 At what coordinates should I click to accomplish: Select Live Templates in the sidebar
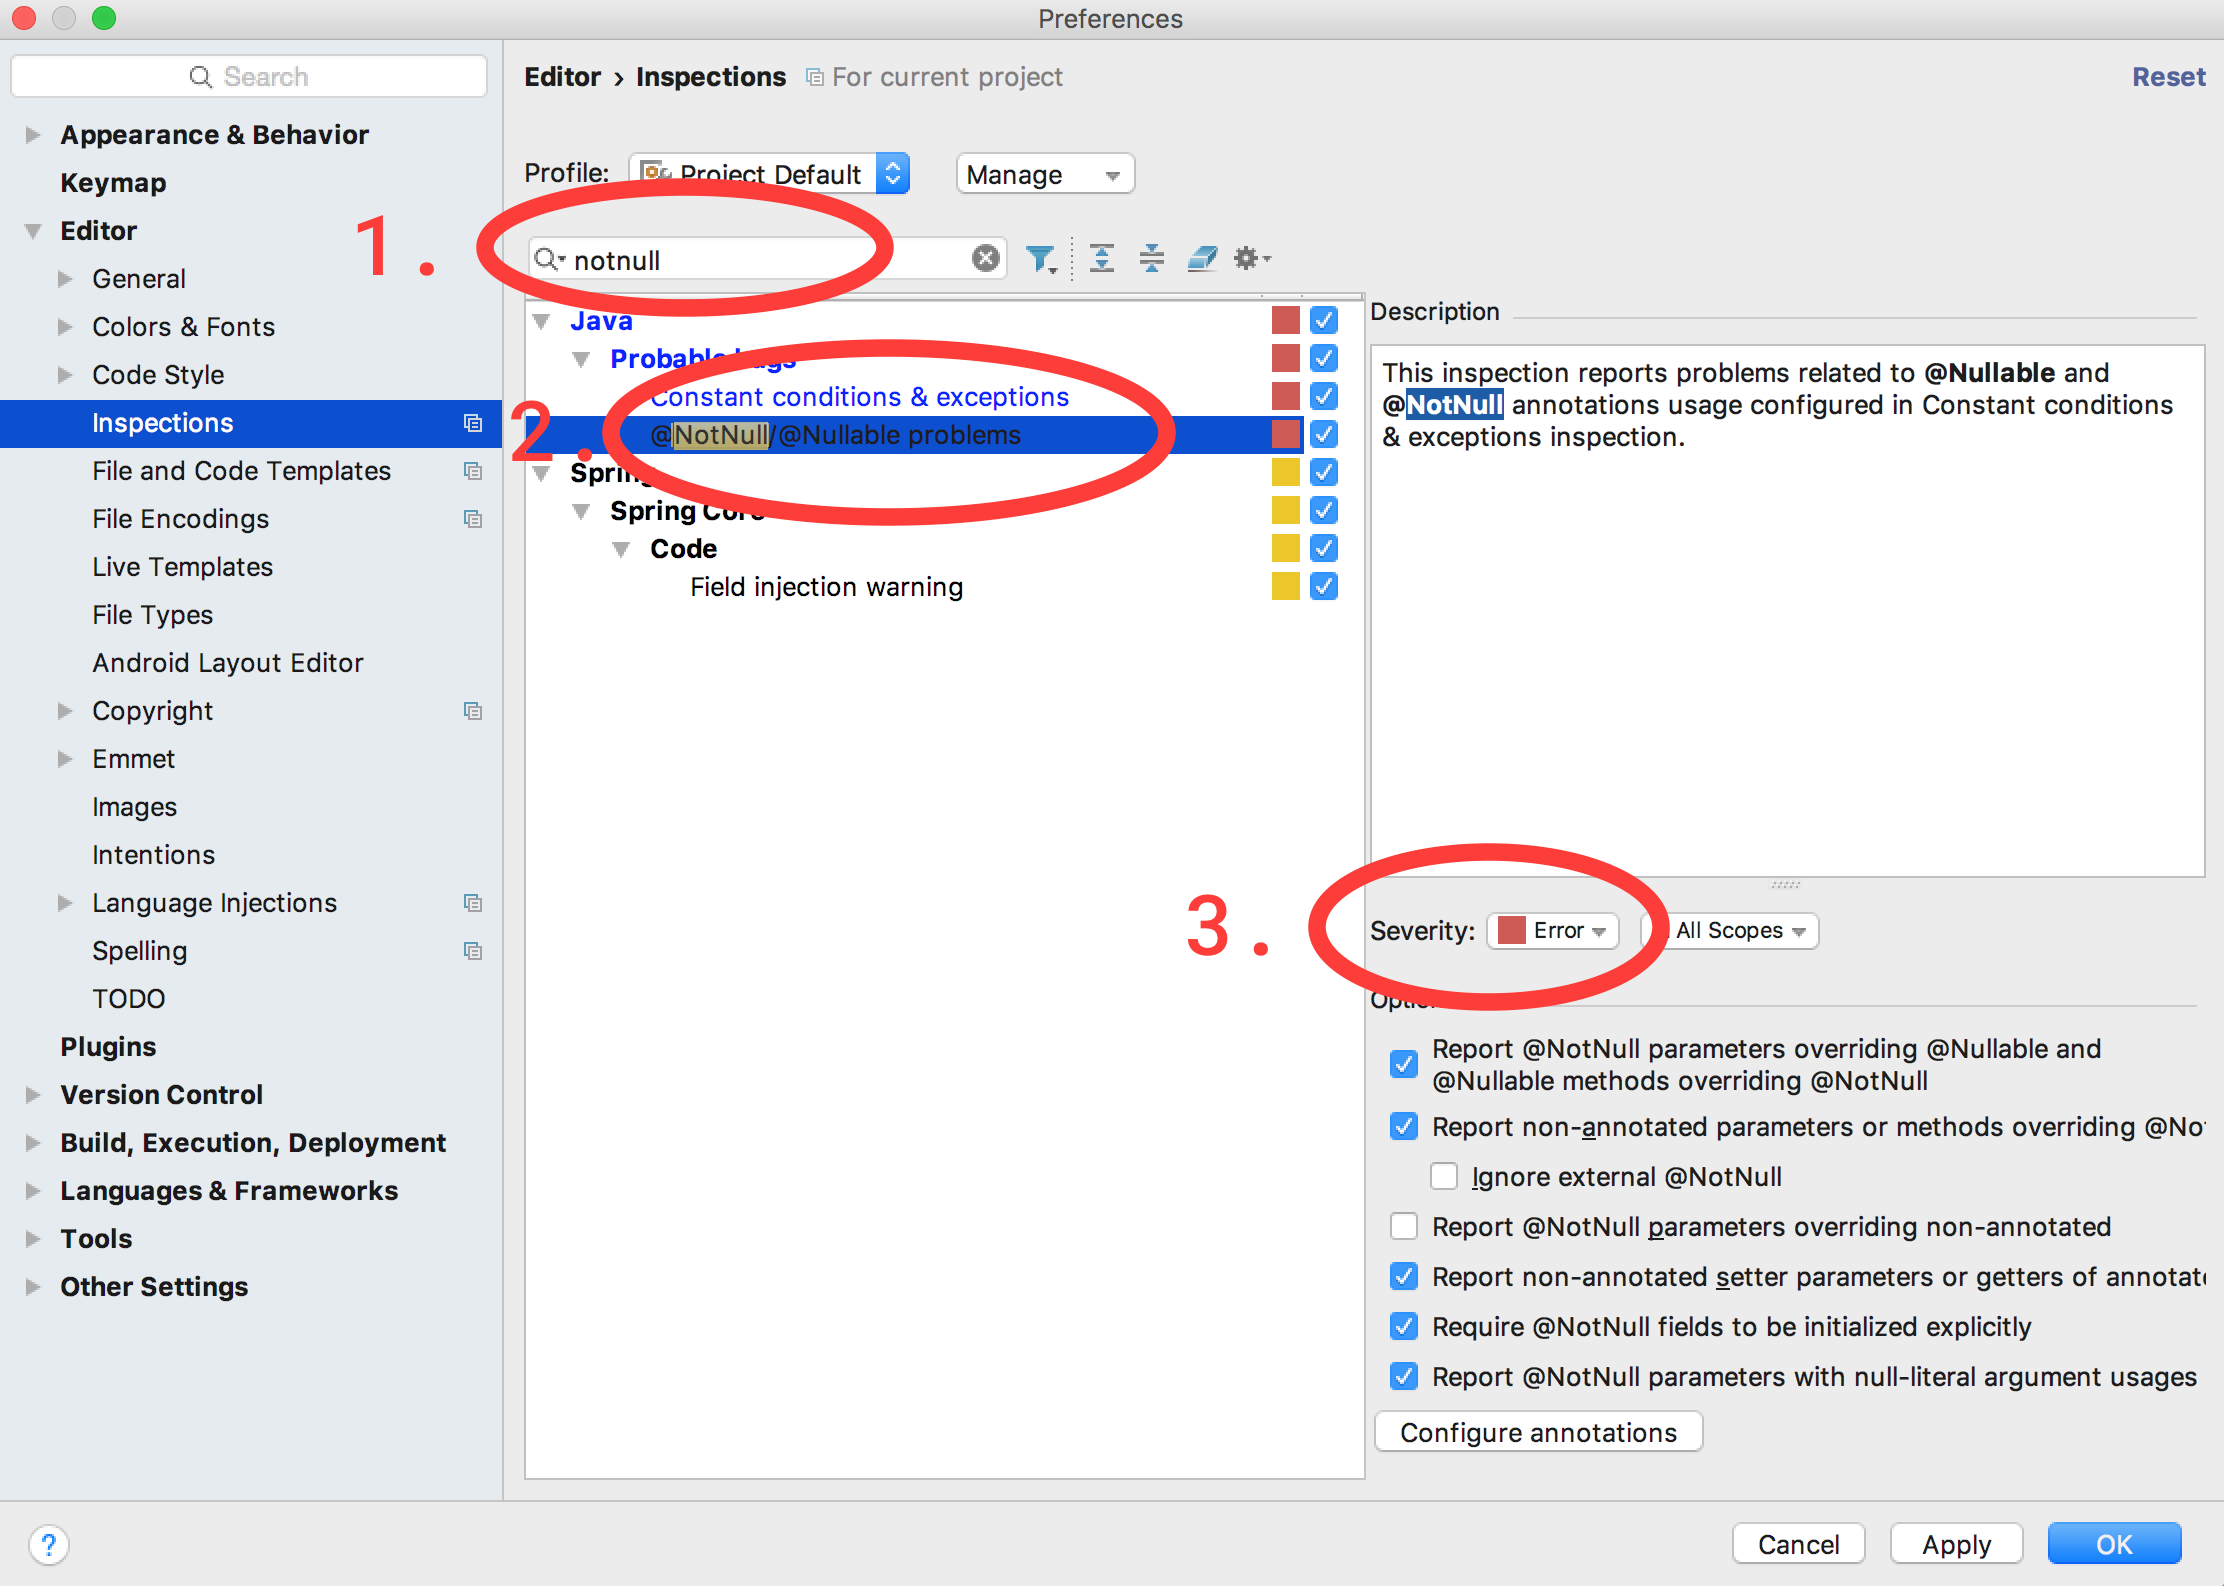(x=182, y=567)
